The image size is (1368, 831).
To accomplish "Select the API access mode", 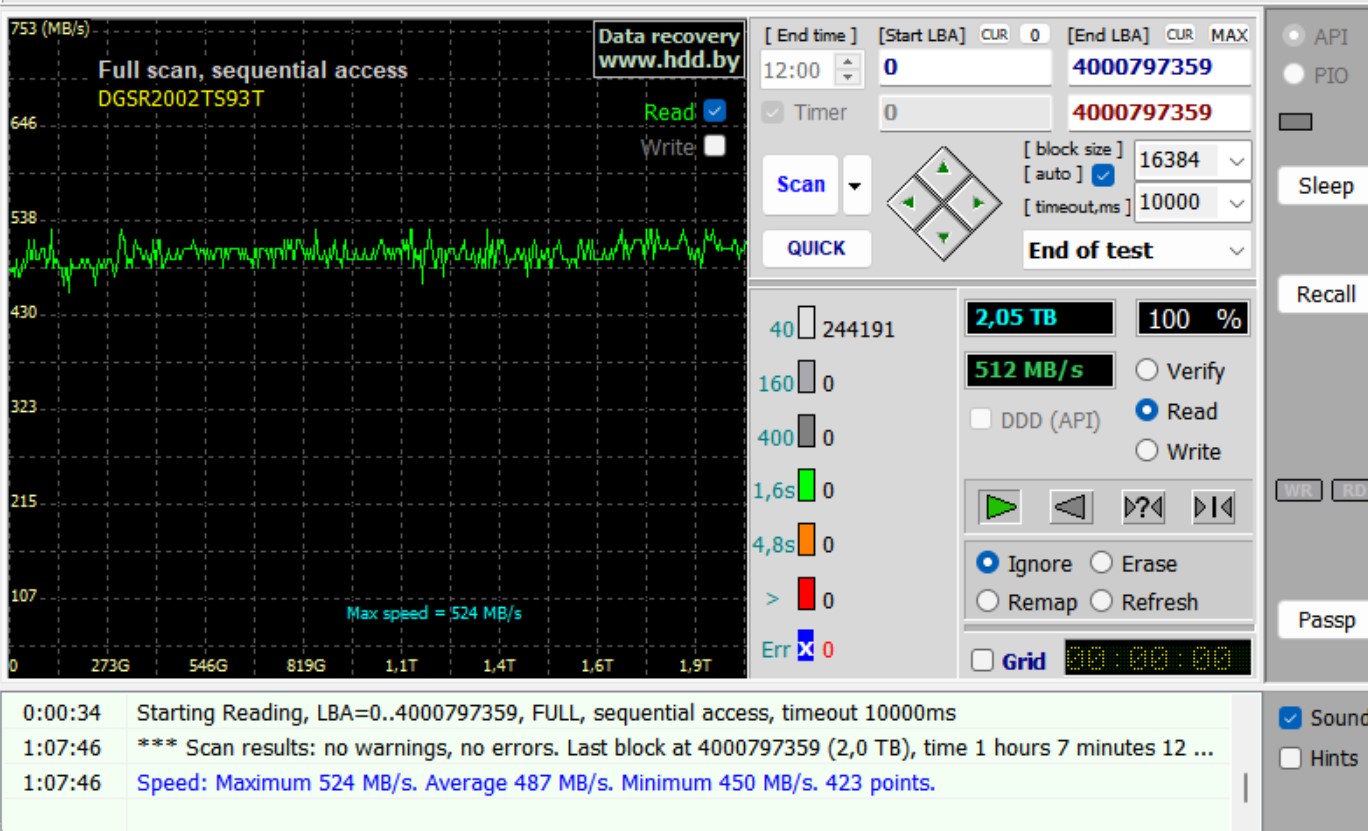I will [1294, 36].
